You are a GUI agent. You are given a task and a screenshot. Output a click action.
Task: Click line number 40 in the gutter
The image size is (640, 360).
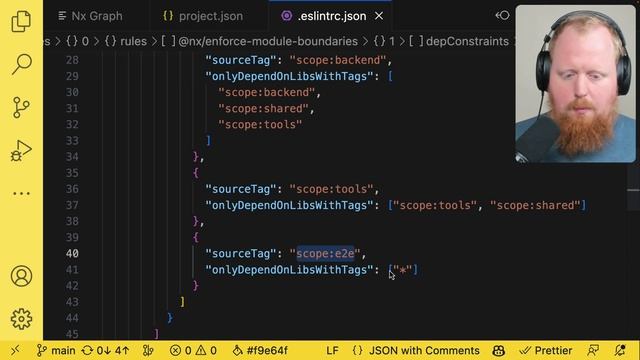point(72,253)
